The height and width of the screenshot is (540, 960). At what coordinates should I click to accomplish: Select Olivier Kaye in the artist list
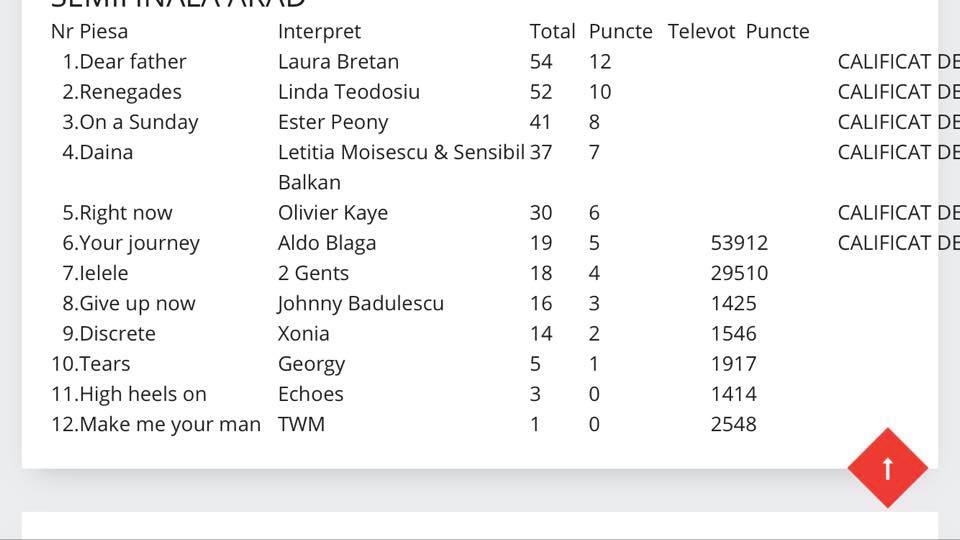[x=332, y=213]
